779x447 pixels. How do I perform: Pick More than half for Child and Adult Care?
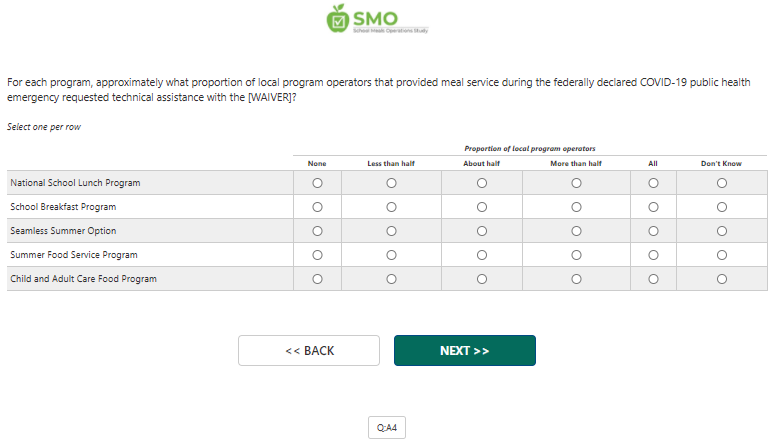(576, 279)
